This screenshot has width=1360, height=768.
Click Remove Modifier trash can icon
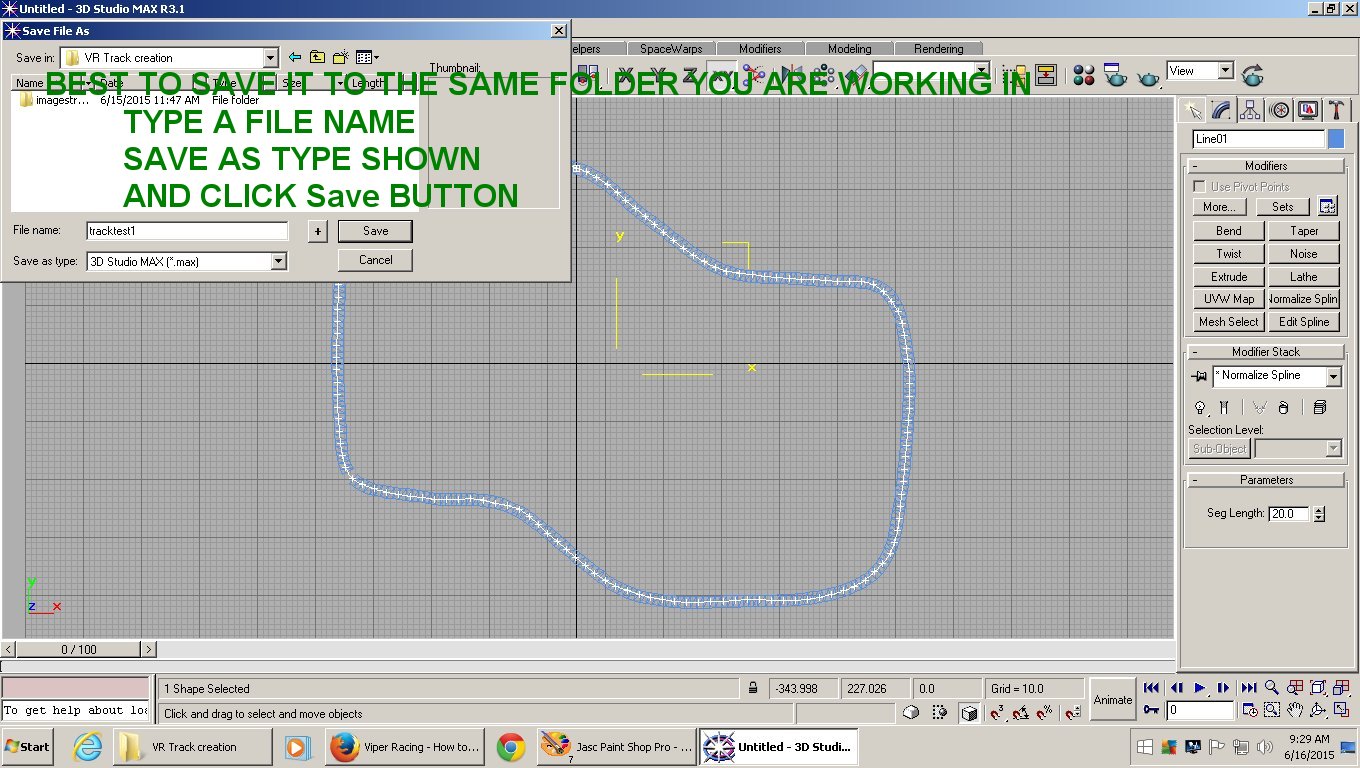point(1284,408)
